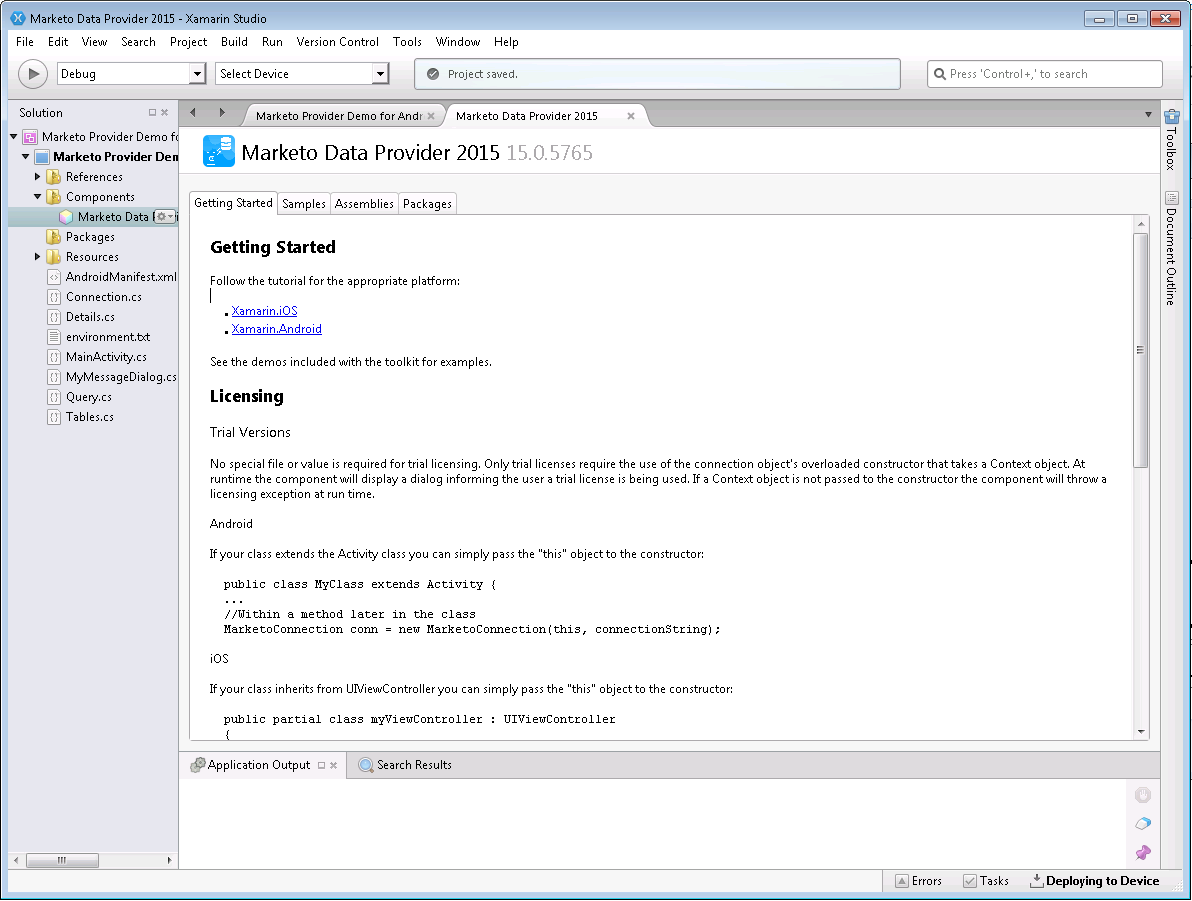Click the Run (play) button

tap(32, 73)
